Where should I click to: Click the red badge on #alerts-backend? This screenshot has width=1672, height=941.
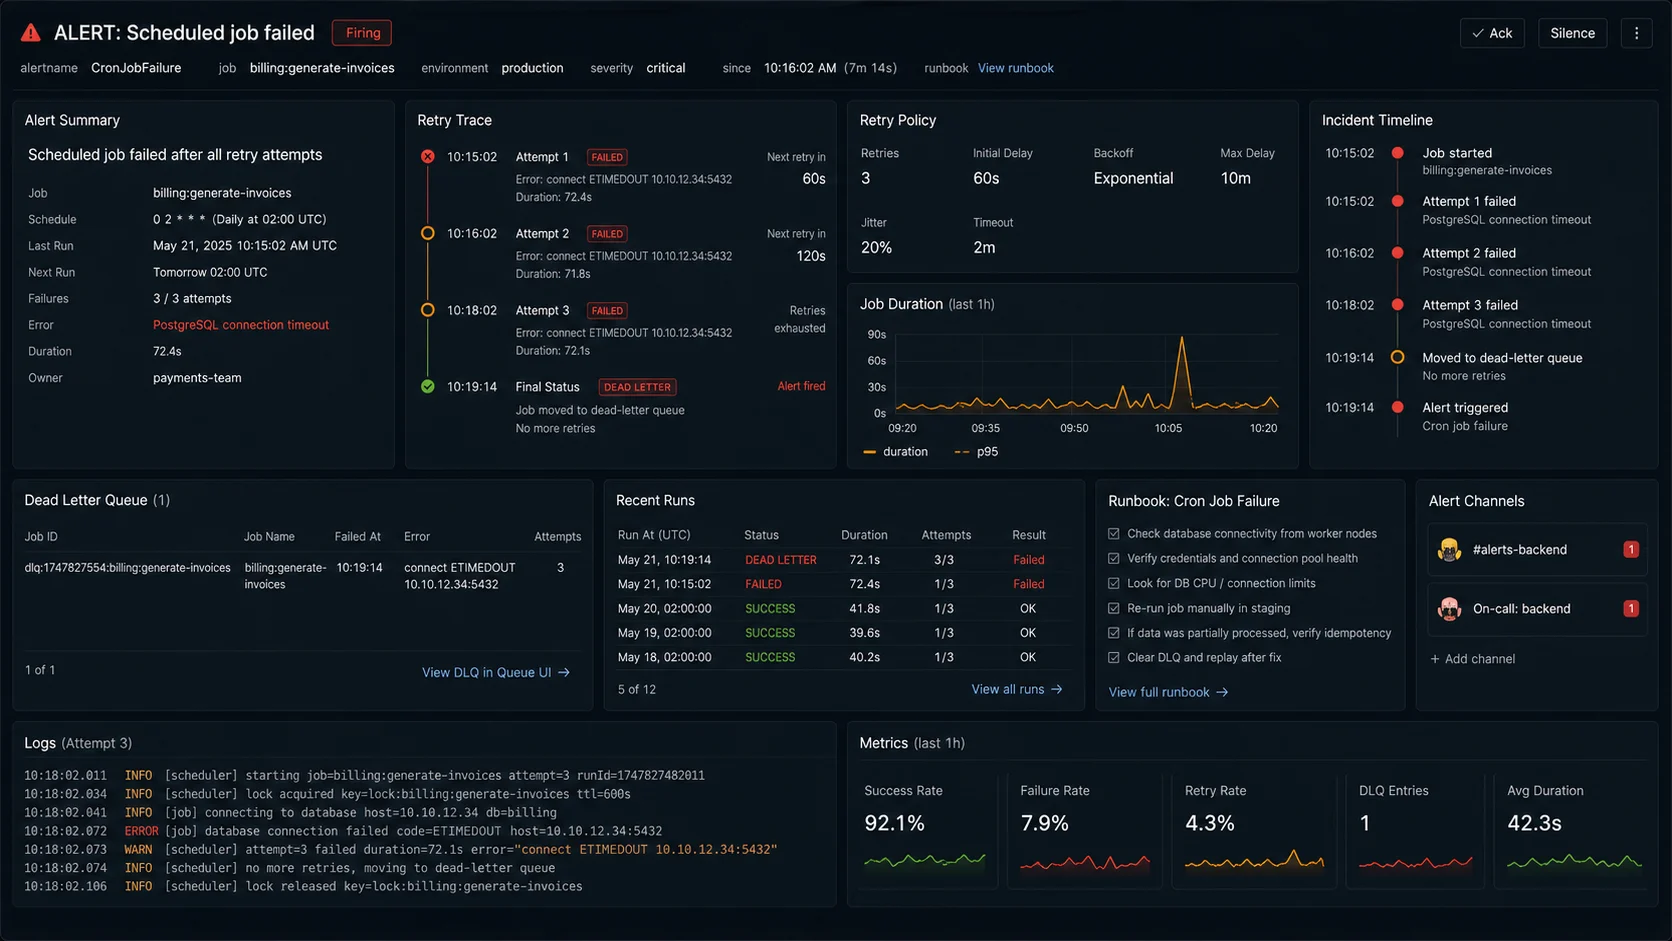tap(1631, 549)
